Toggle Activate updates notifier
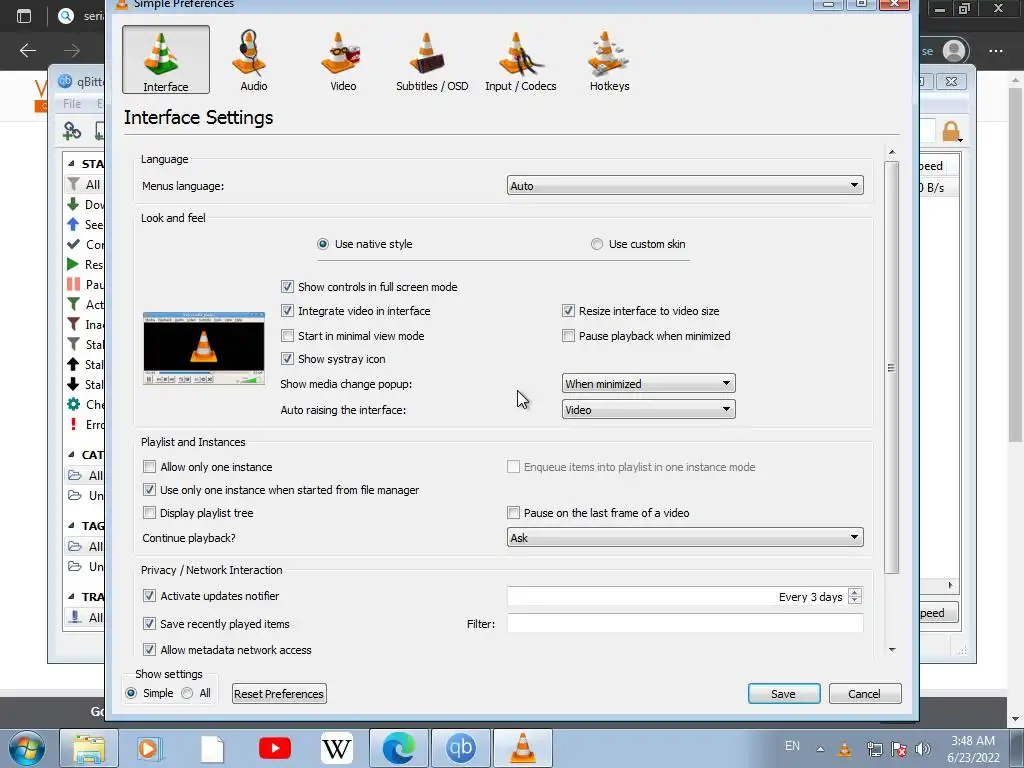The image size is (1024, 768). coord(150,596)
